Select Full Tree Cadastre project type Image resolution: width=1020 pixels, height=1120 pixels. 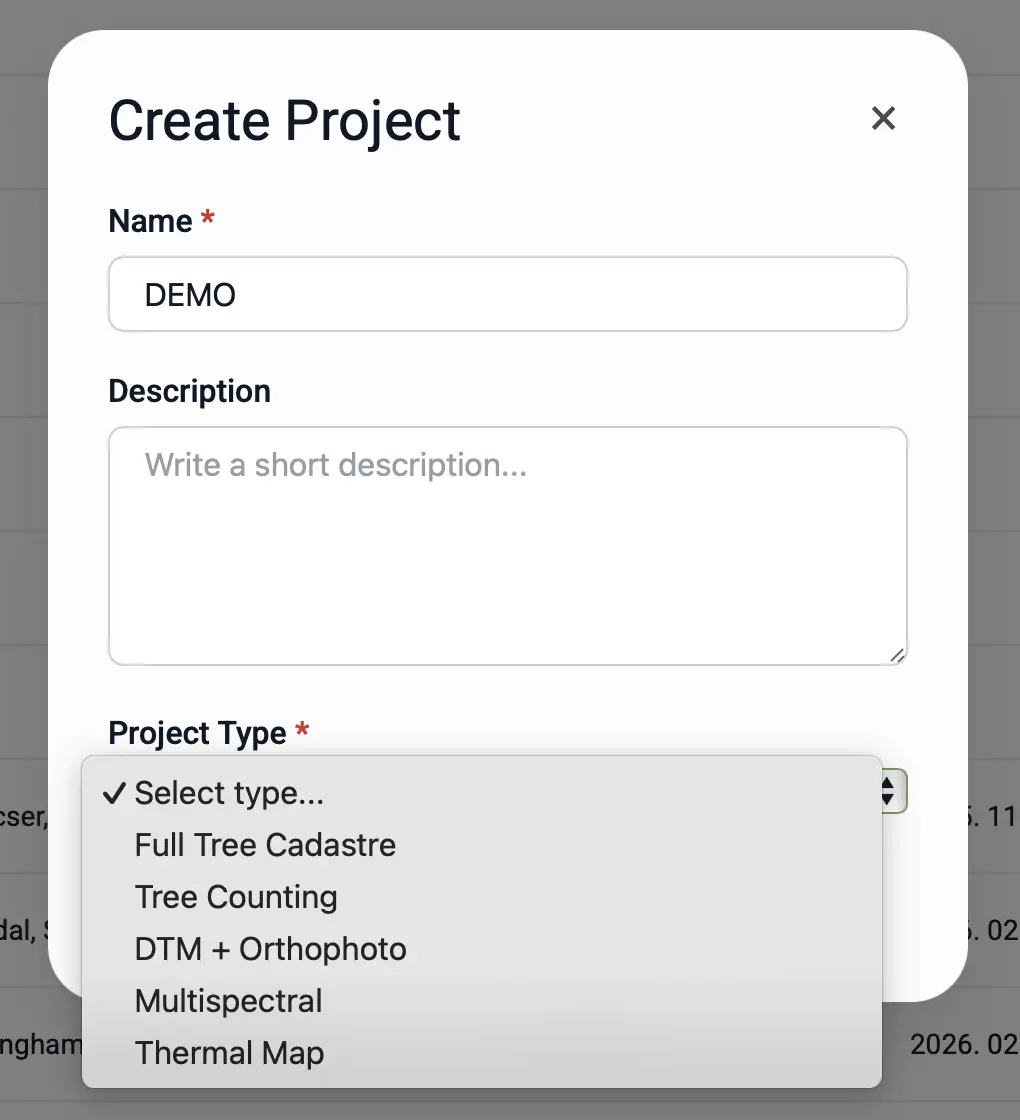point(265,845)
